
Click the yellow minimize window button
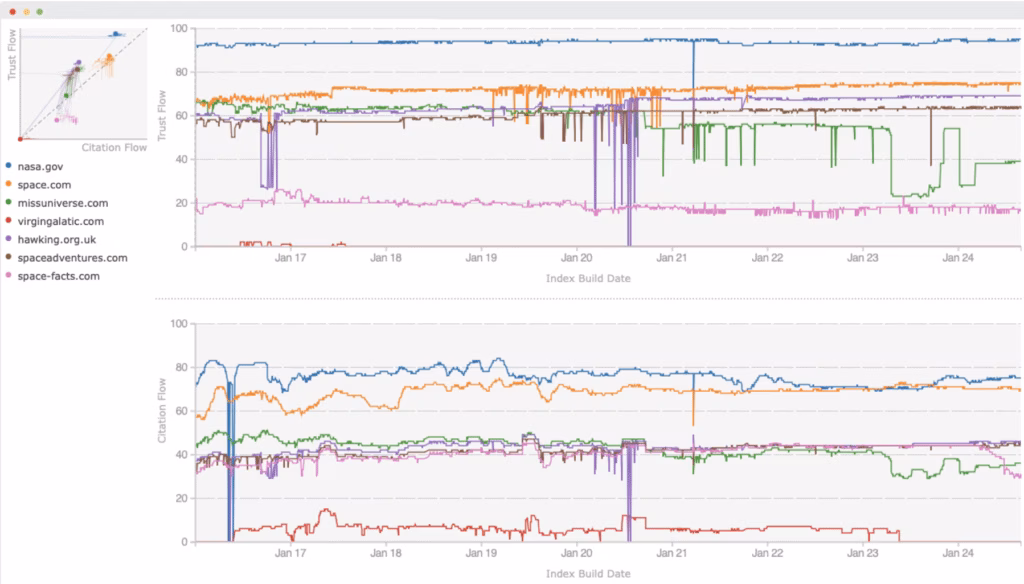[25, 11]
